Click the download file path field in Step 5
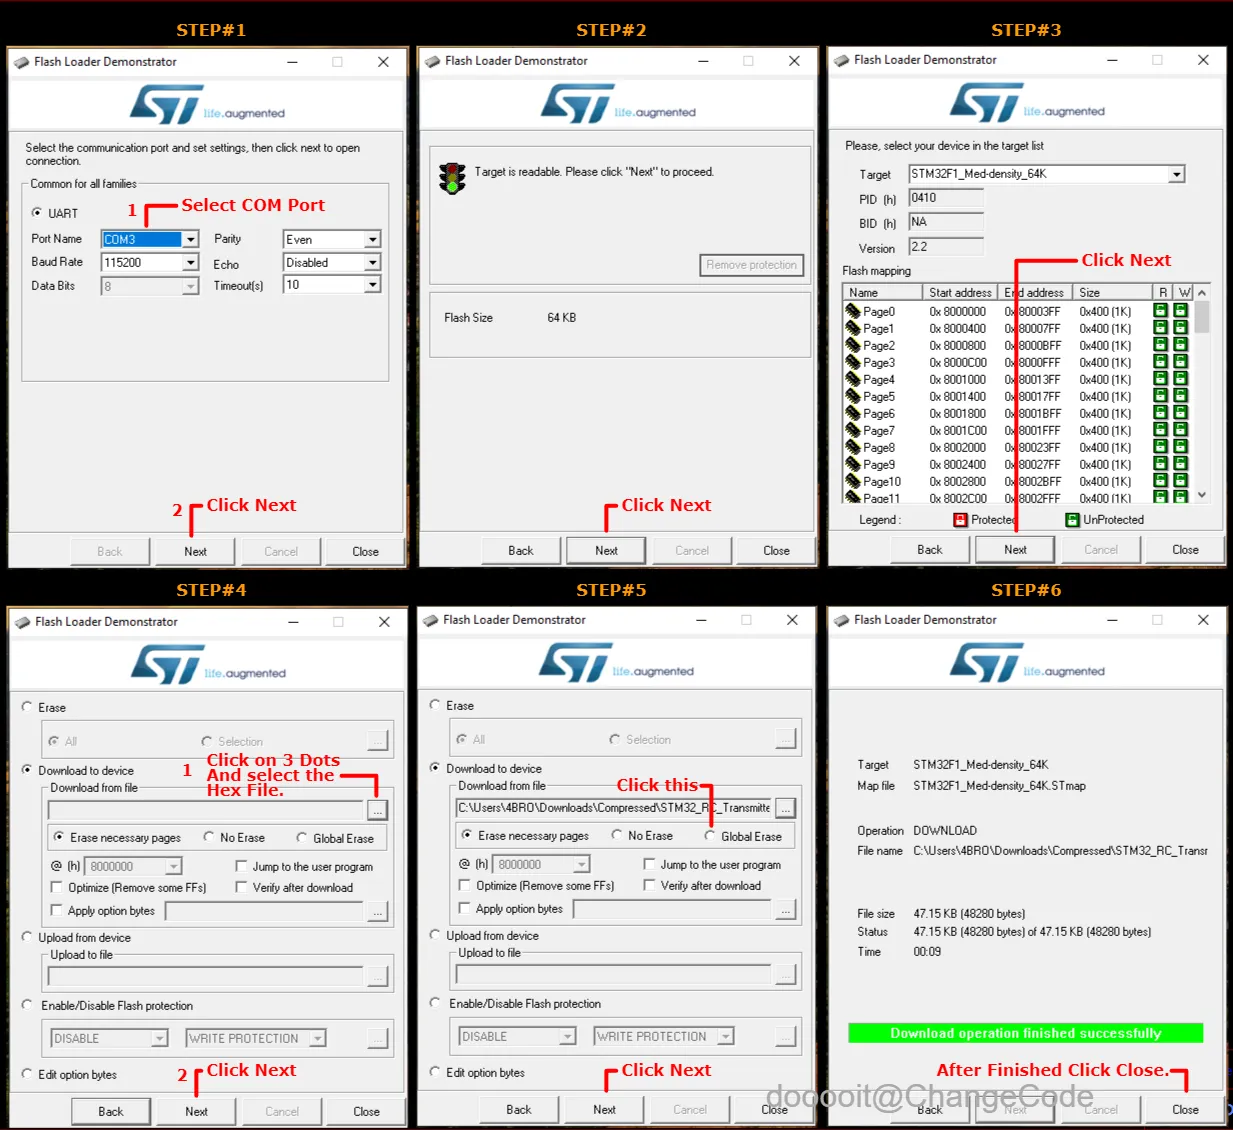Image resolution: width=1233 pixels, height=1130 pixels. pyautogui.click(x=614, y=807)
